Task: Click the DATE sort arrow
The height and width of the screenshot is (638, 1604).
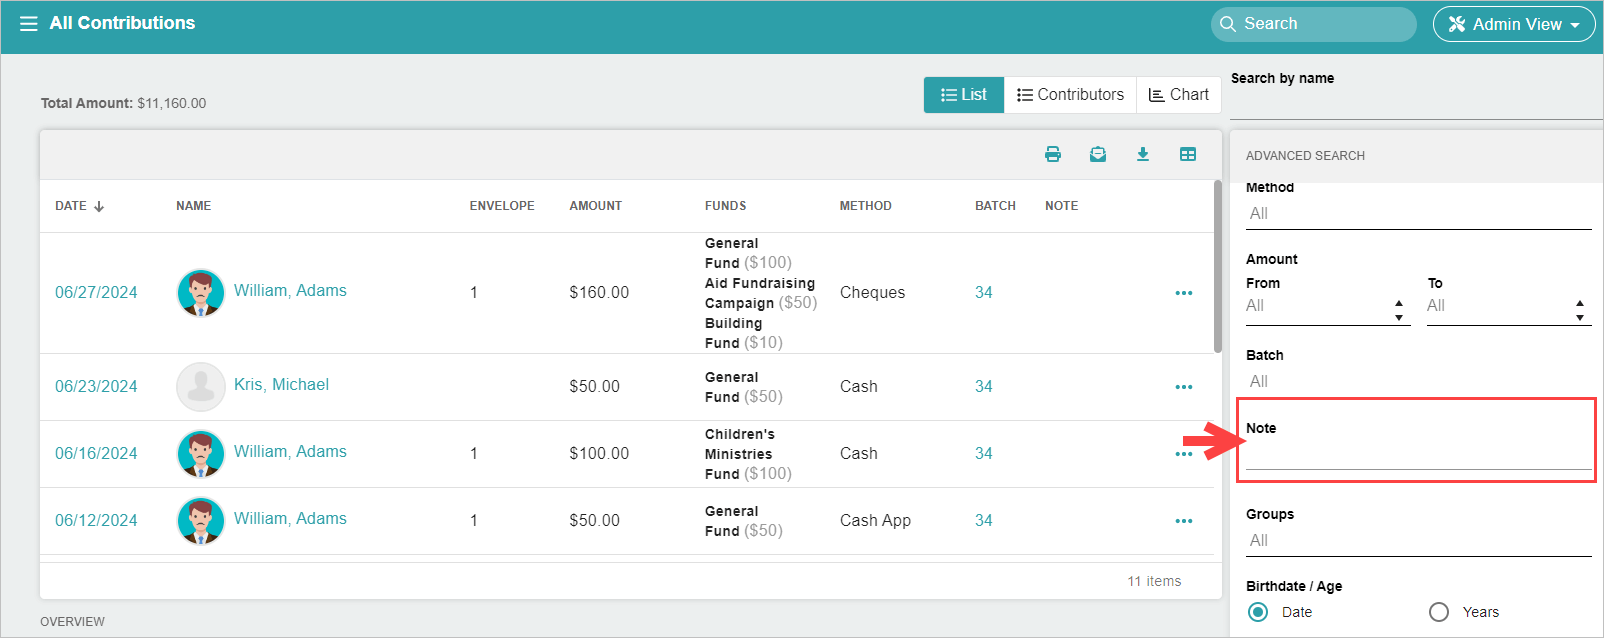Action: point(99,206)
